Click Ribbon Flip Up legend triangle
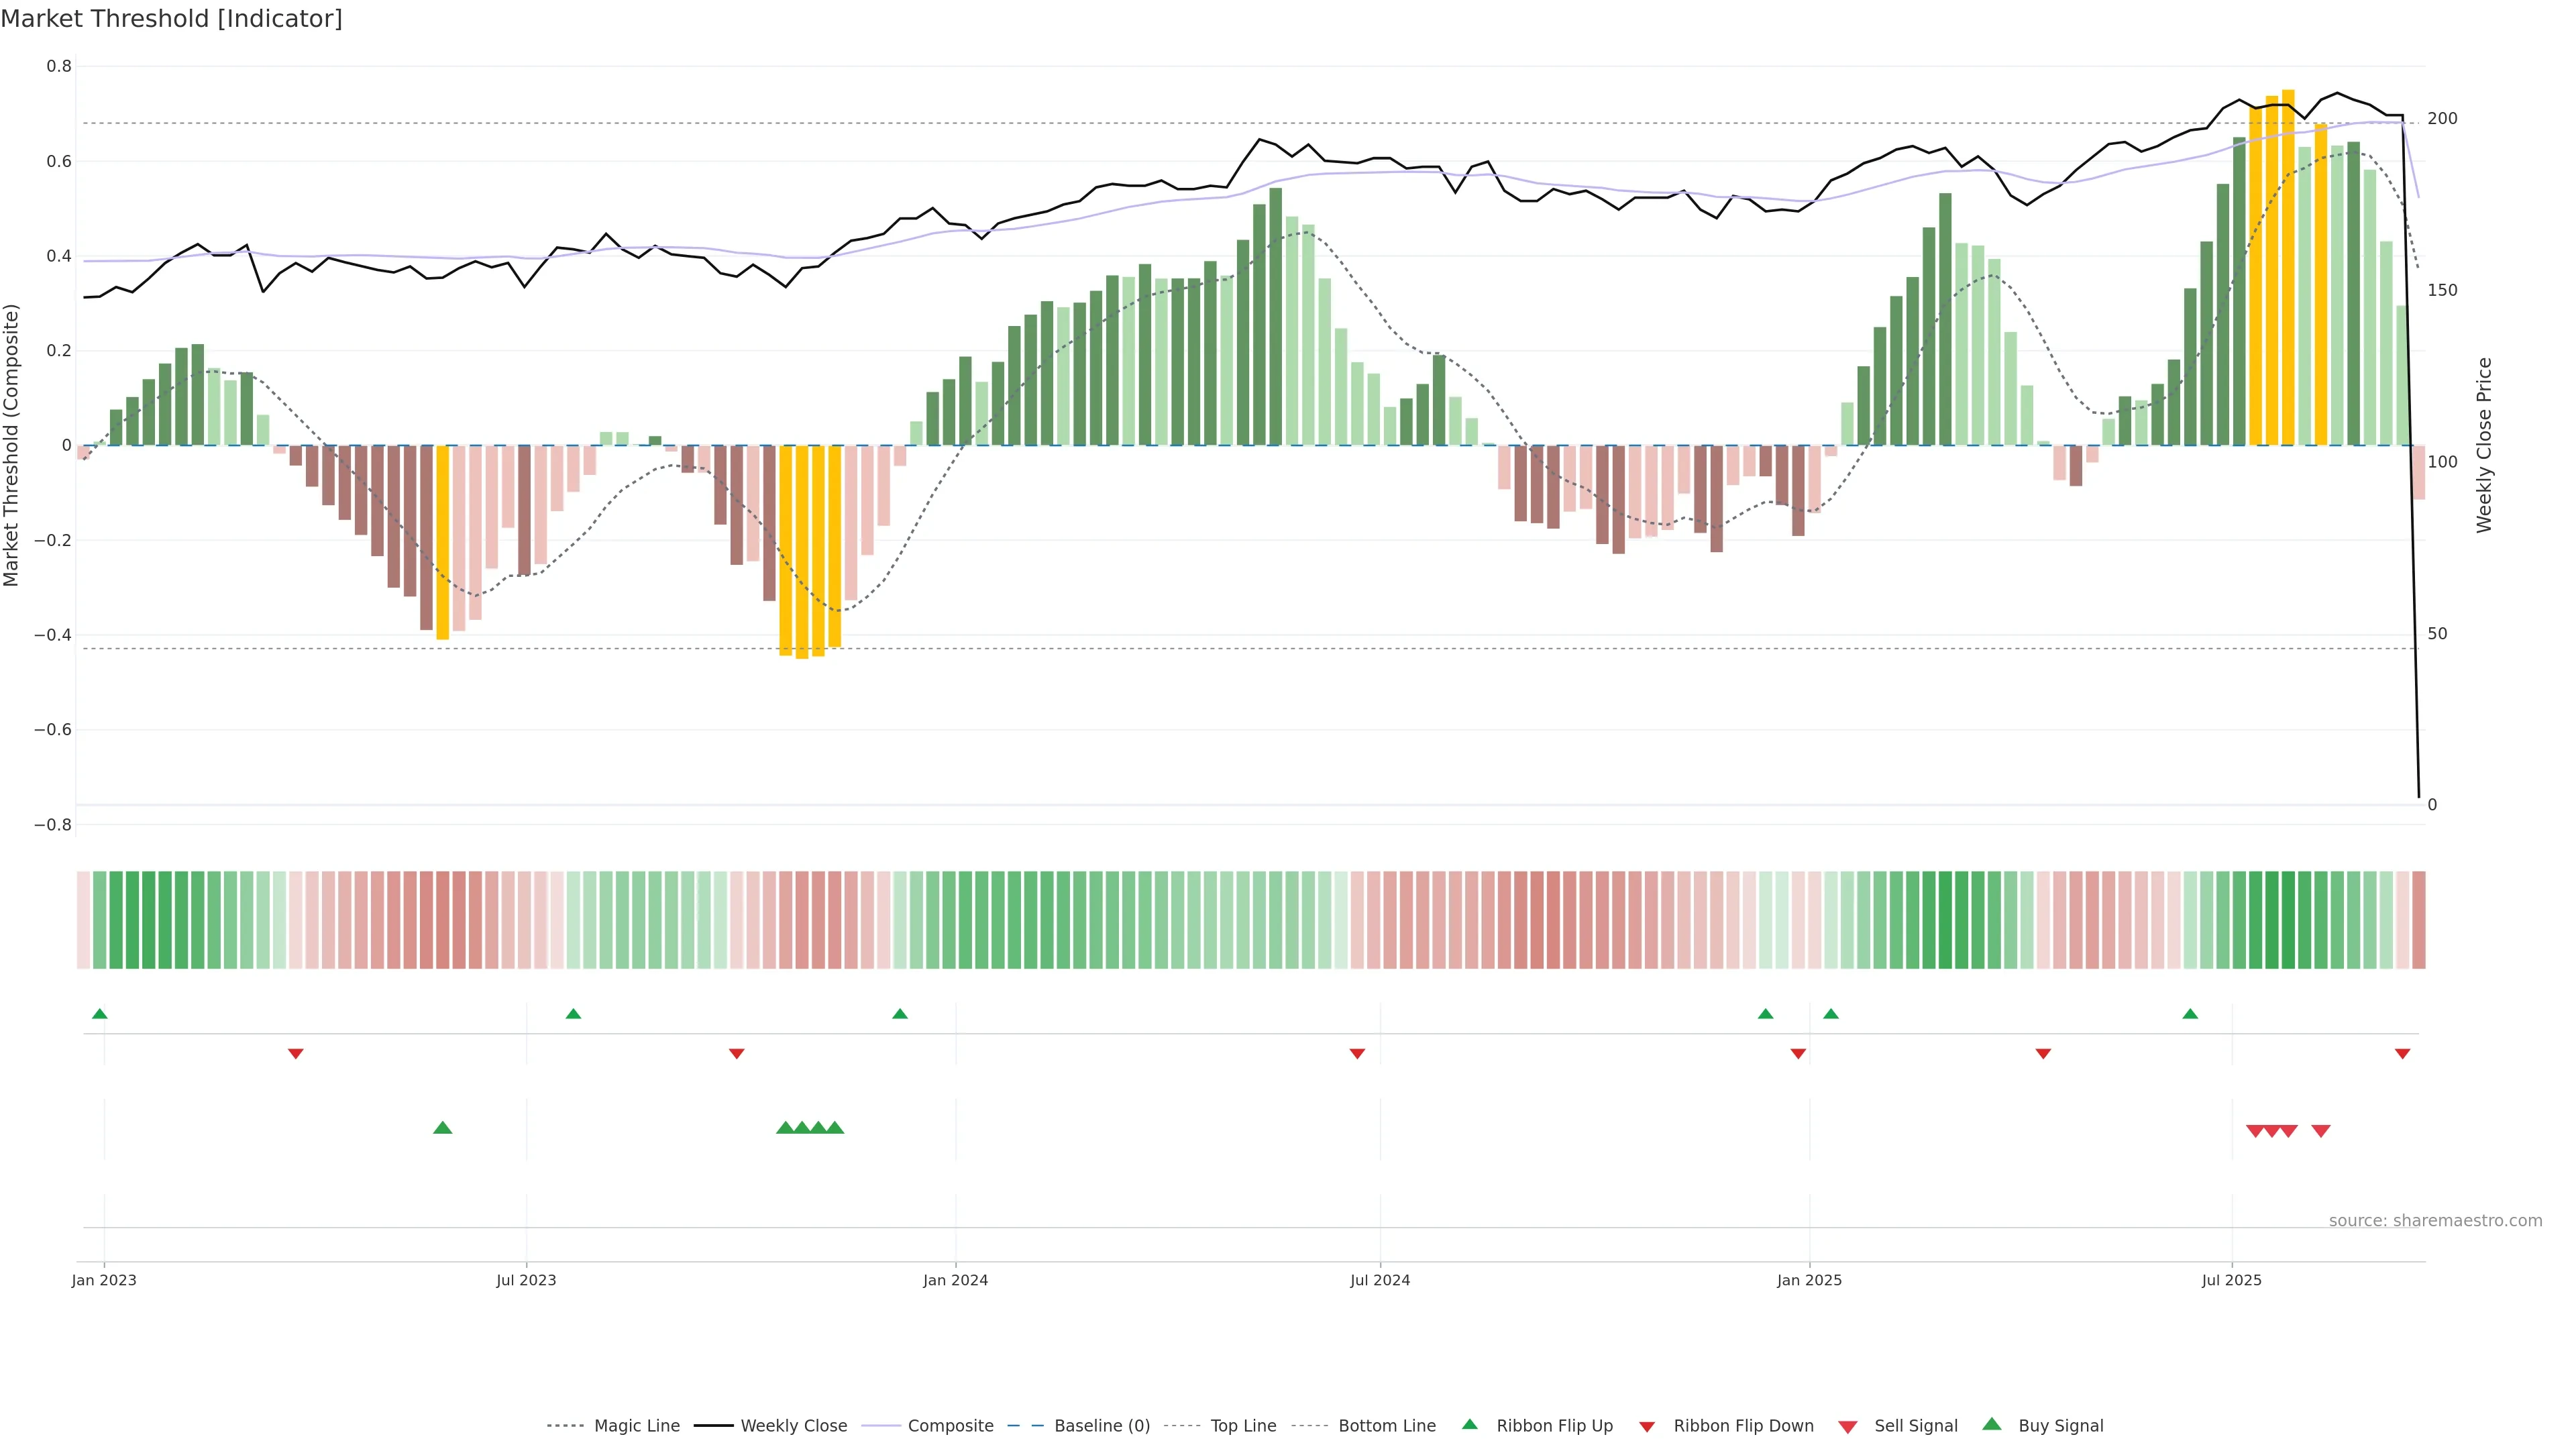 [x=1470, y=1424]
